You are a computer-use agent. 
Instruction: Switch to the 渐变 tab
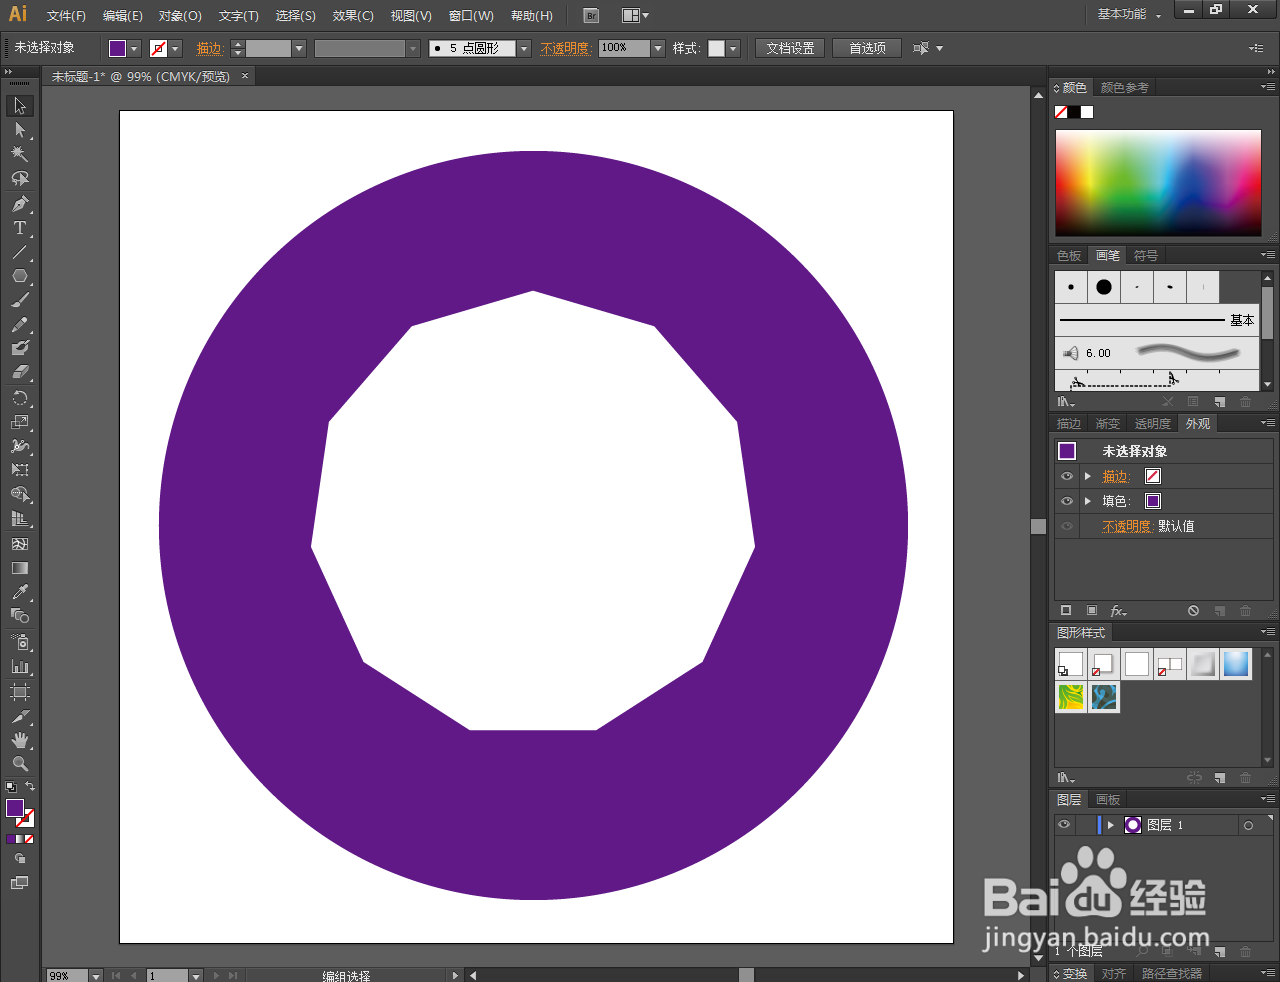1107,424
